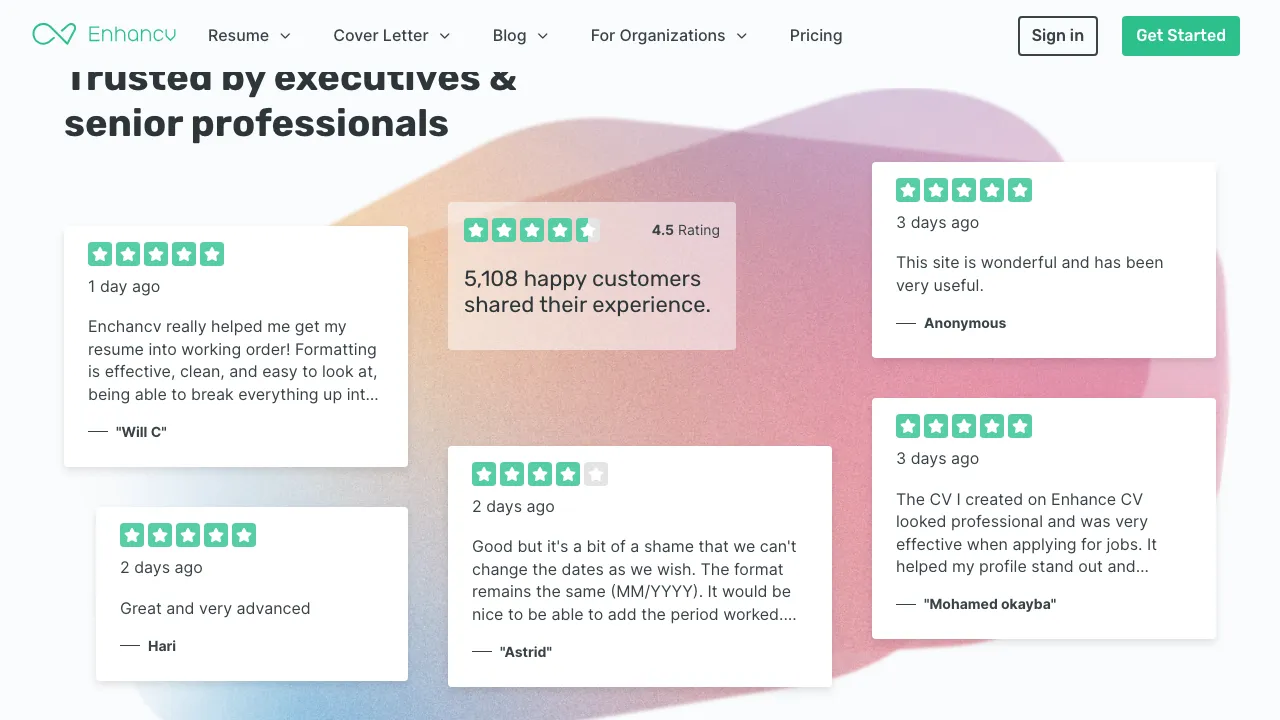Screen dimensions: 1280x720
Task: Go to the Pricing page
Action: point(816,36)
